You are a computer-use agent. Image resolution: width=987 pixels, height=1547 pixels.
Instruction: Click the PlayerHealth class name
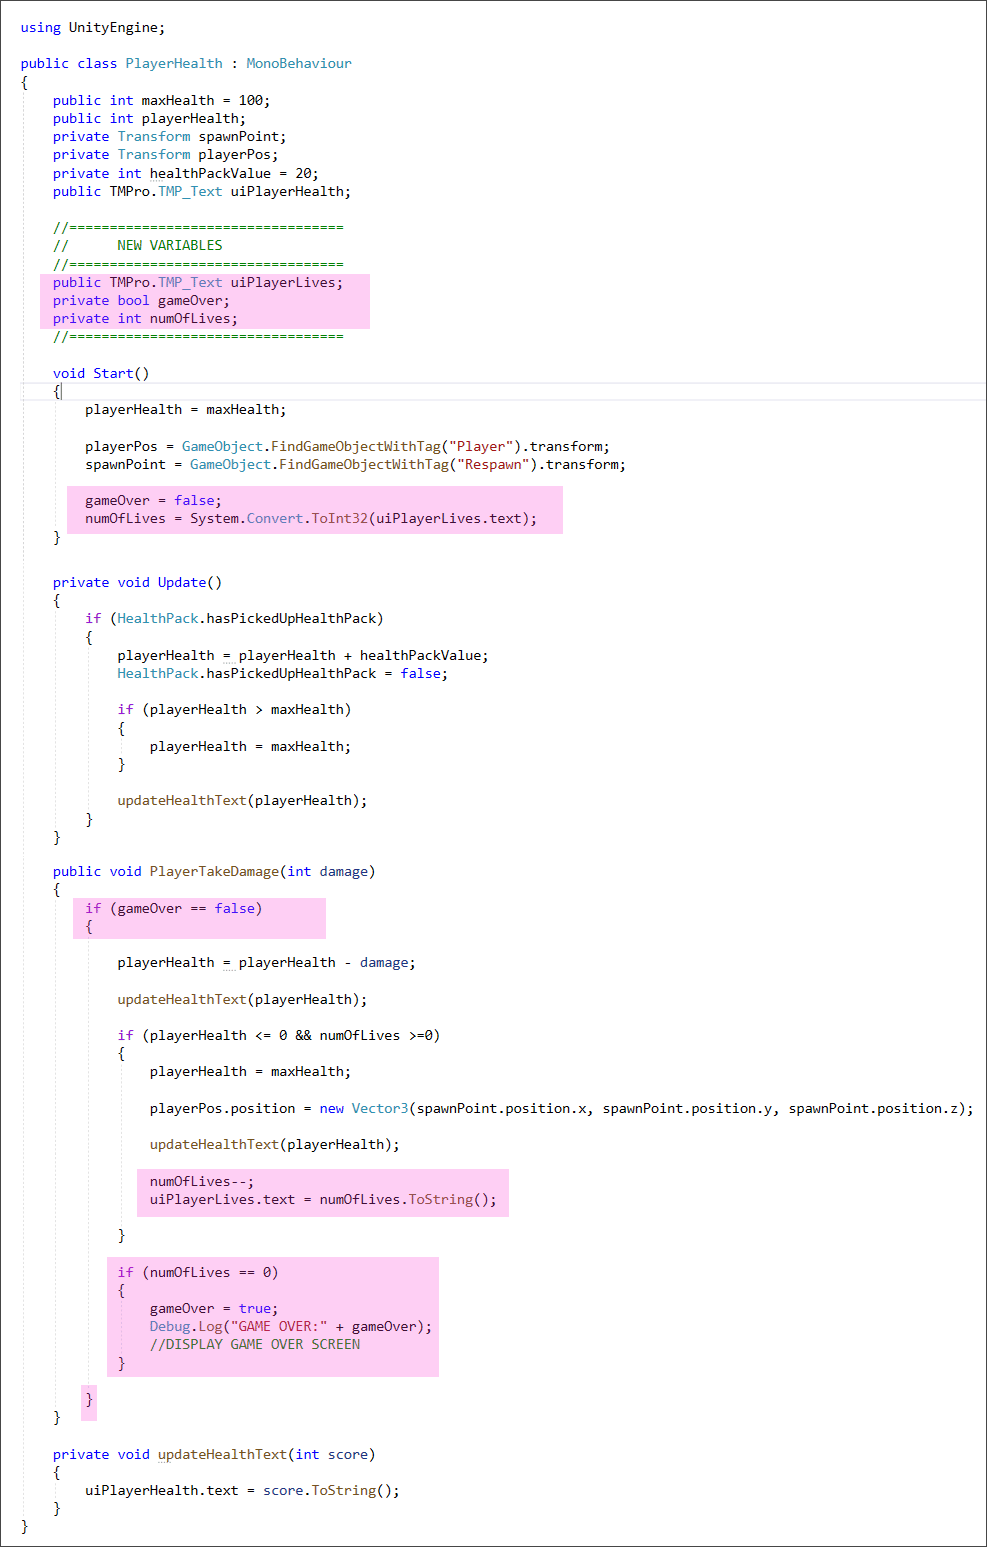pos(174,63)
